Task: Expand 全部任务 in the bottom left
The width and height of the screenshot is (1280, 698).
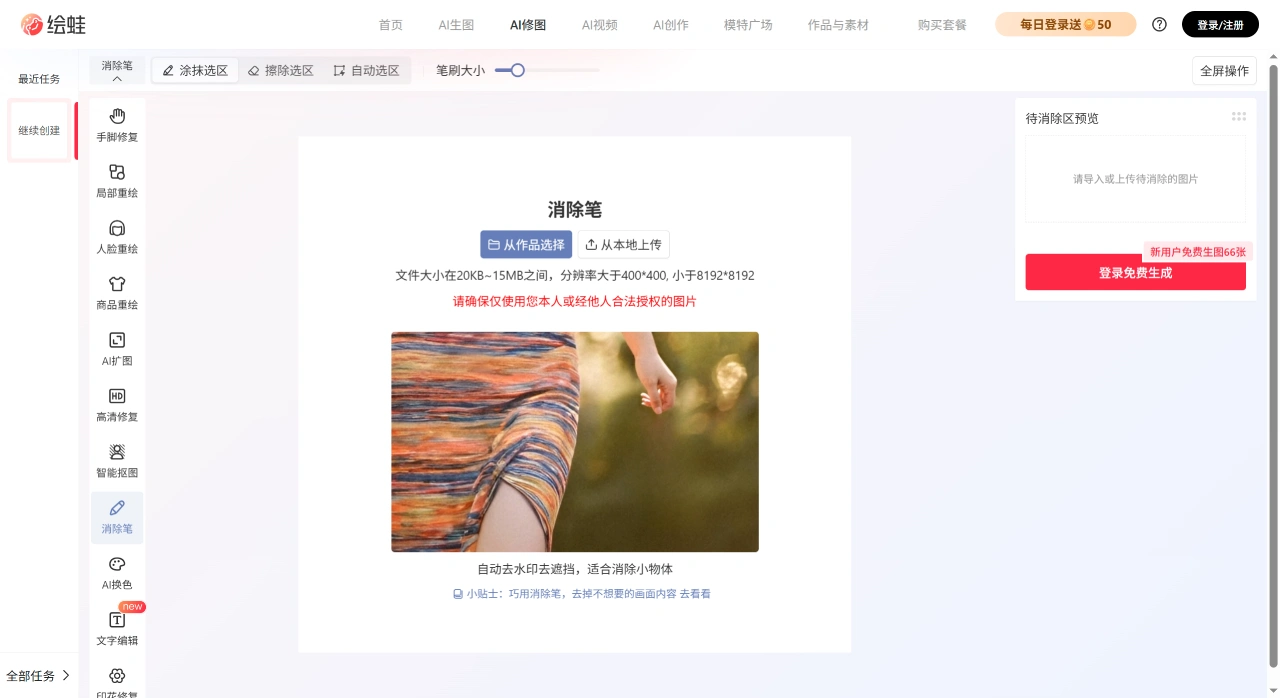Action: pyautogui.click(x=38, y=675)
